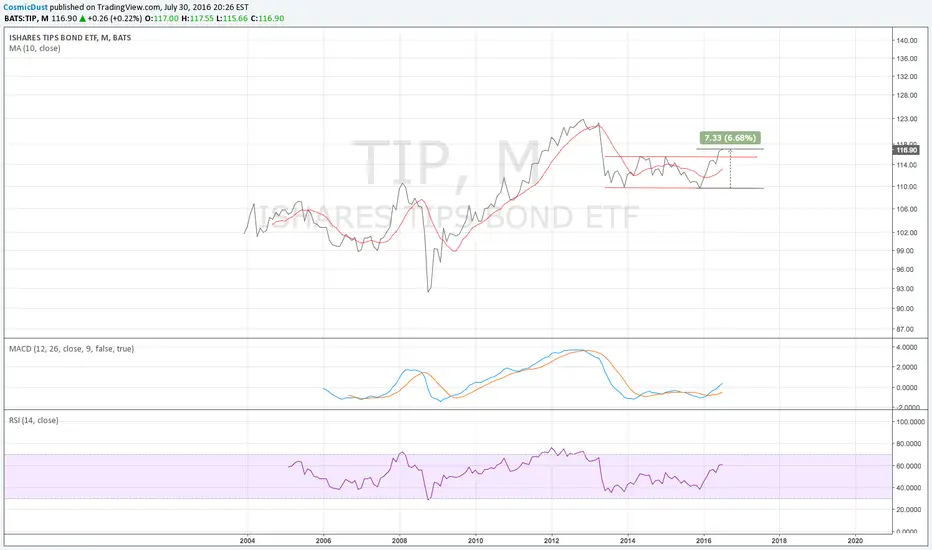
Task: Click the 128.00 price axis label
Action: pos(907,95)
